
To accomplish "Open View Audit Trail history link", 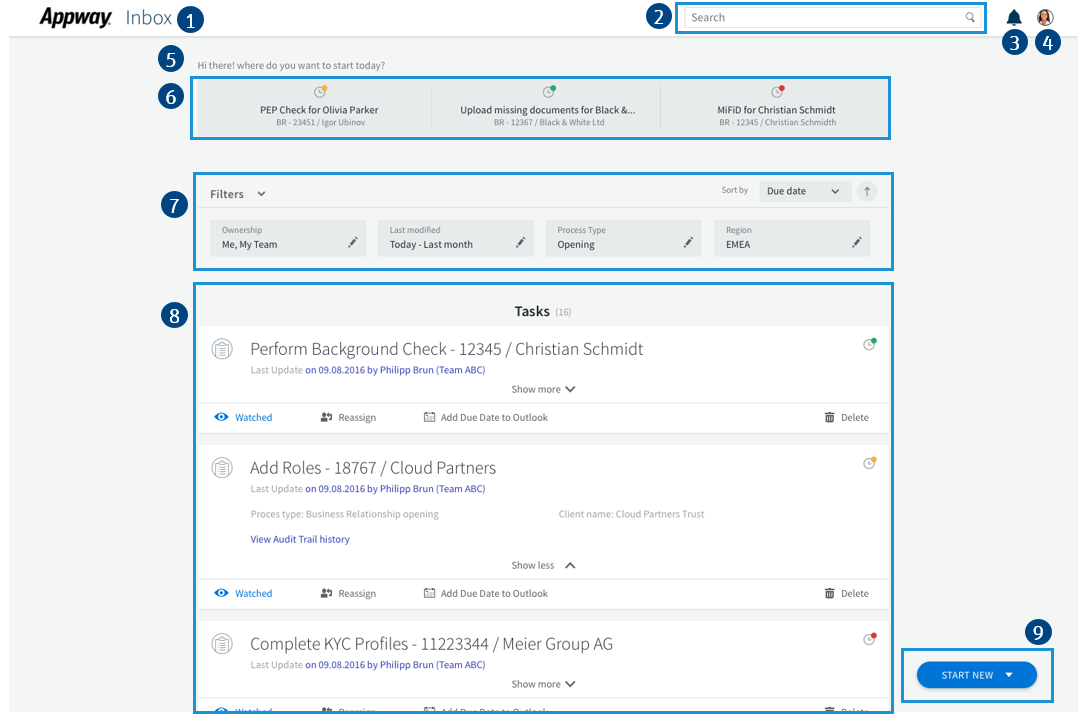I will [x=300, y=539].
